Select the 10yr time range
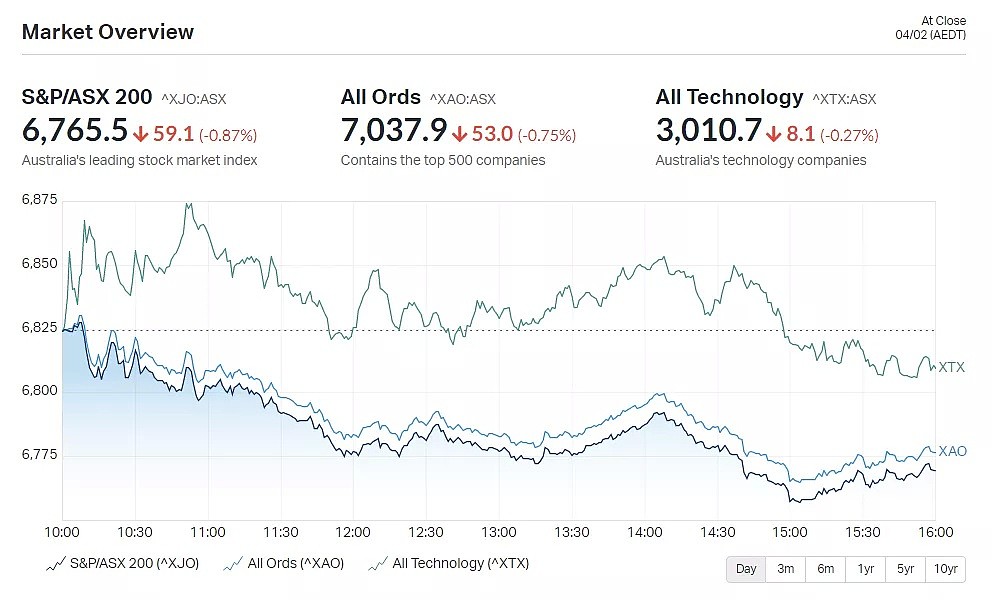Viewport: 992px width, 600px height. tap(945, 569)
